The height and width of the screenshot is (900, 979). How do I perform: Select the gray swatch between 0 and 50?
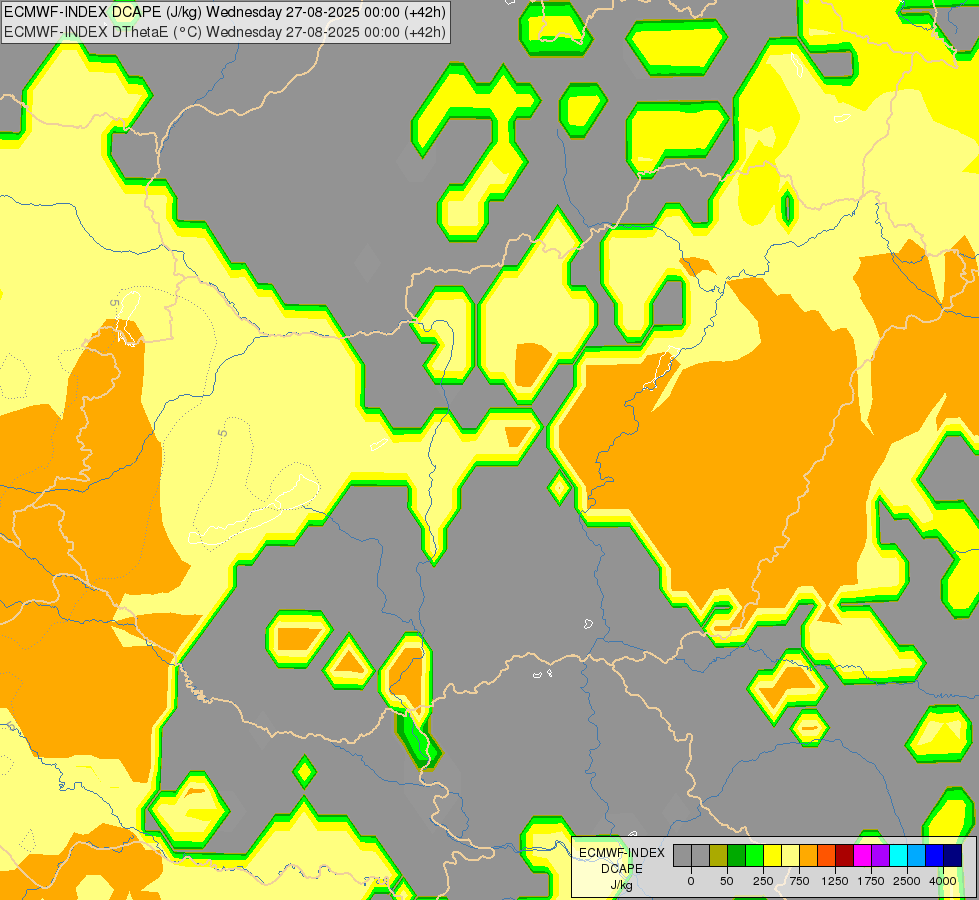click(x=700, y=855)
